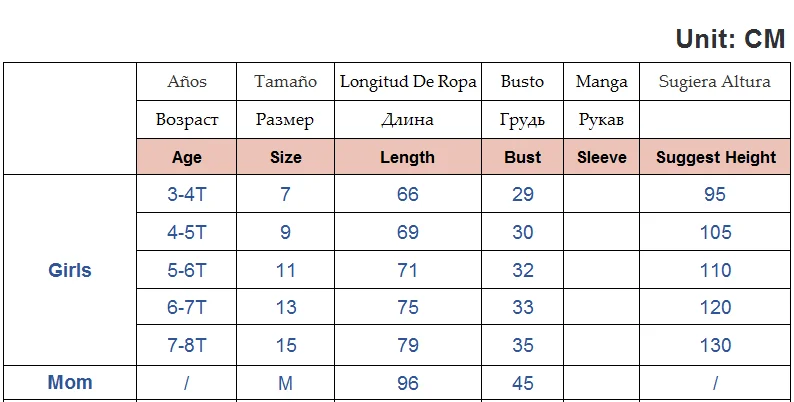Select the length value 66
The height and width of the screenshot is (402, 794).
click(408, 194)
